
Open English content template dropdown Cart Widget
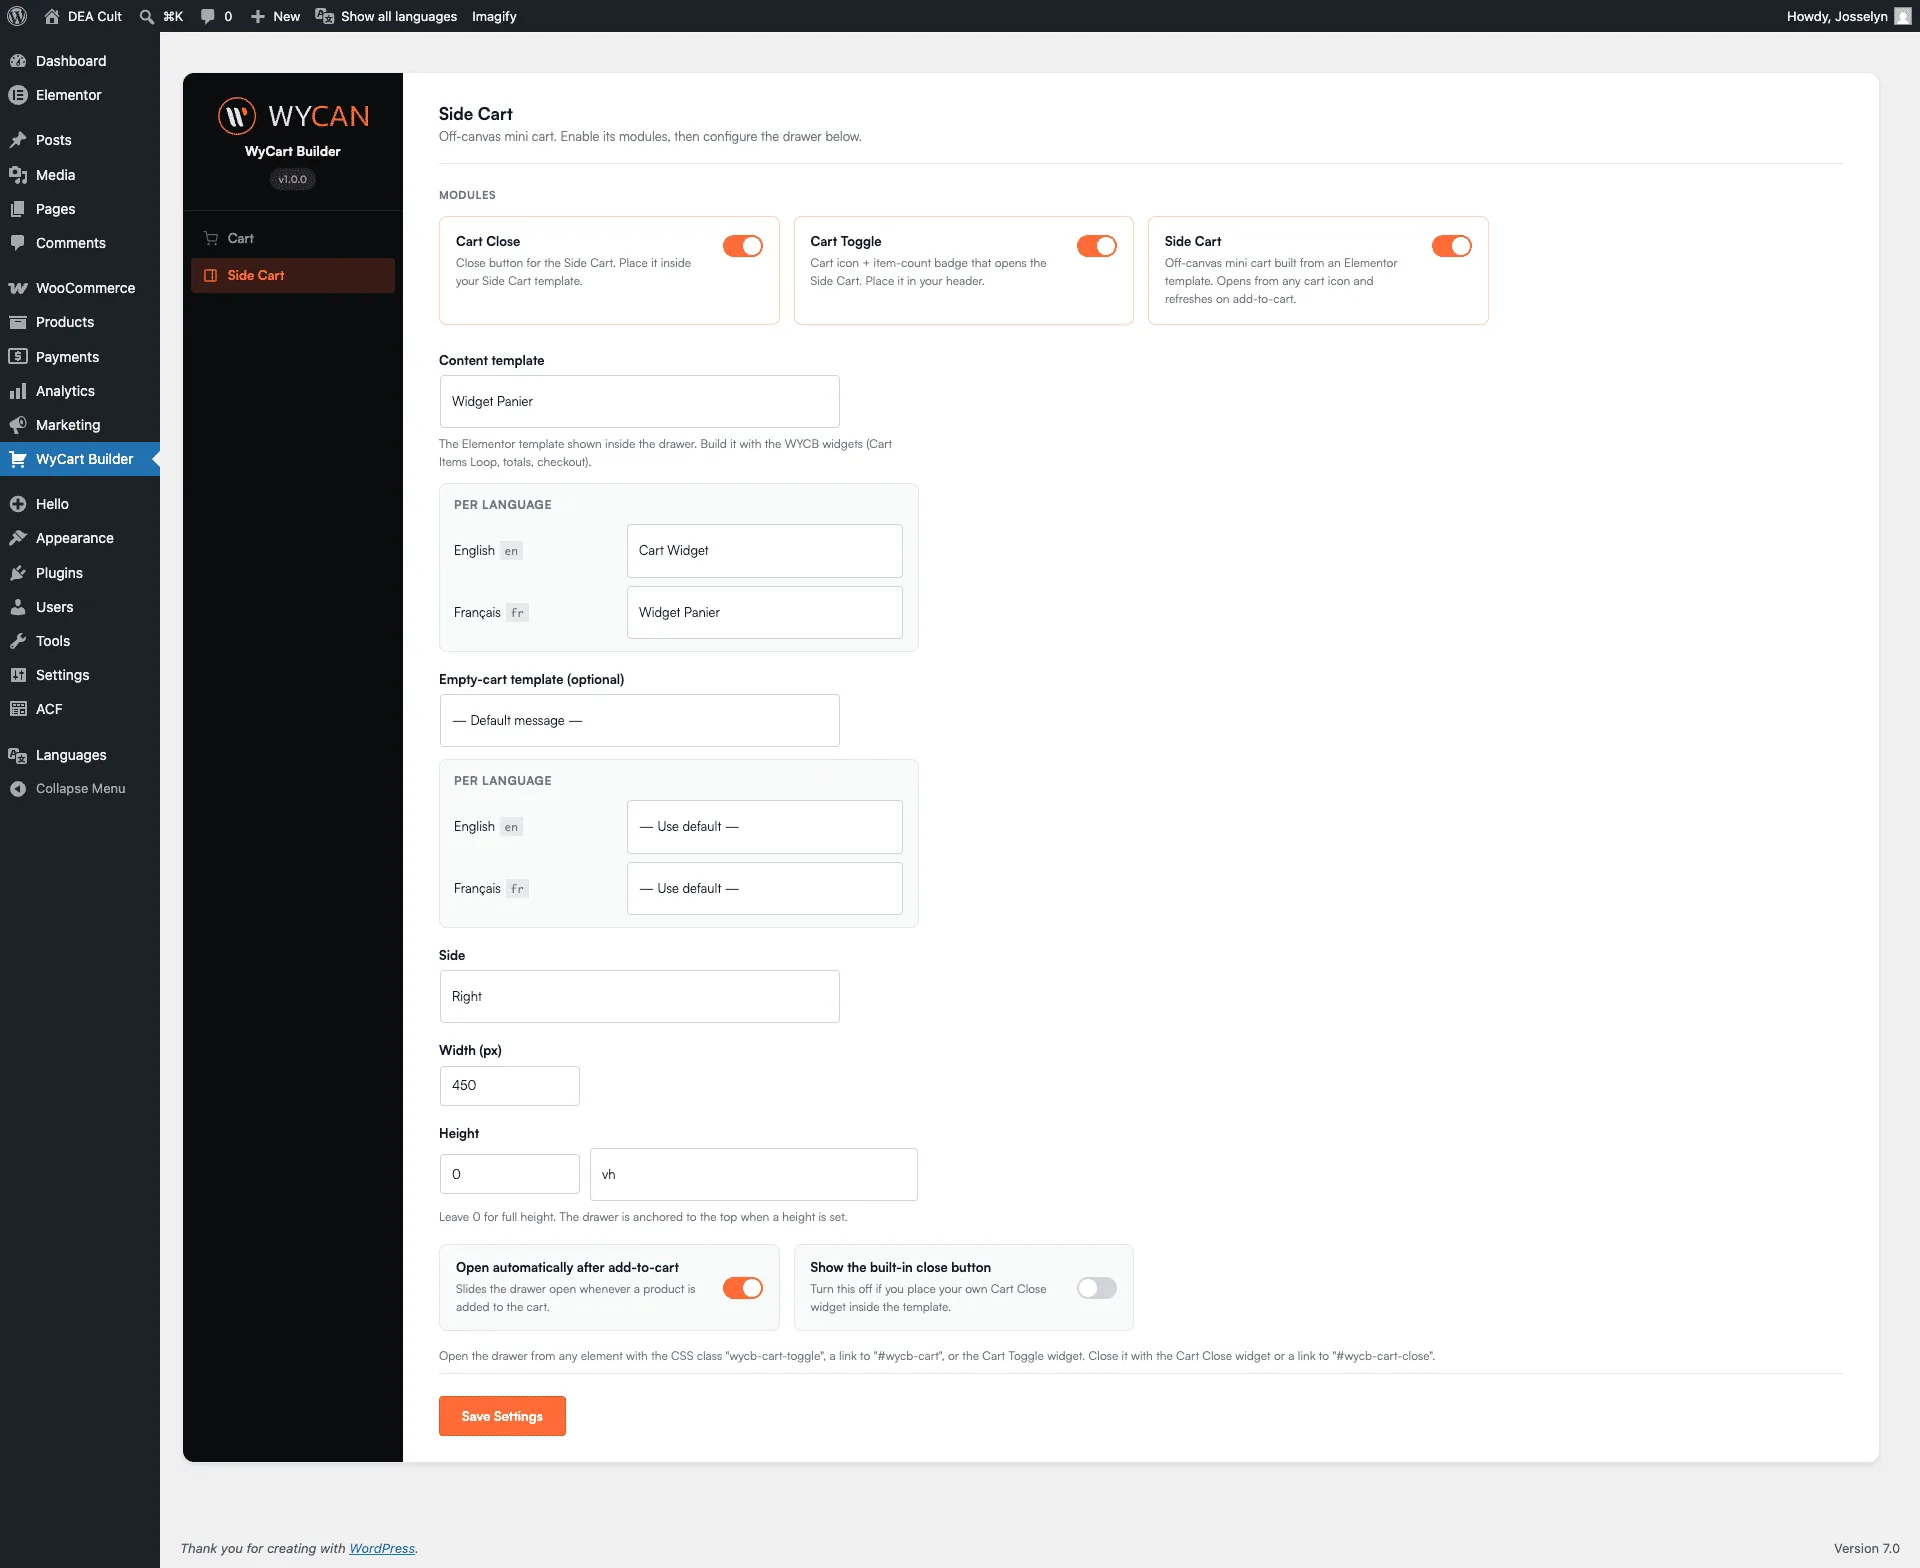765,551
